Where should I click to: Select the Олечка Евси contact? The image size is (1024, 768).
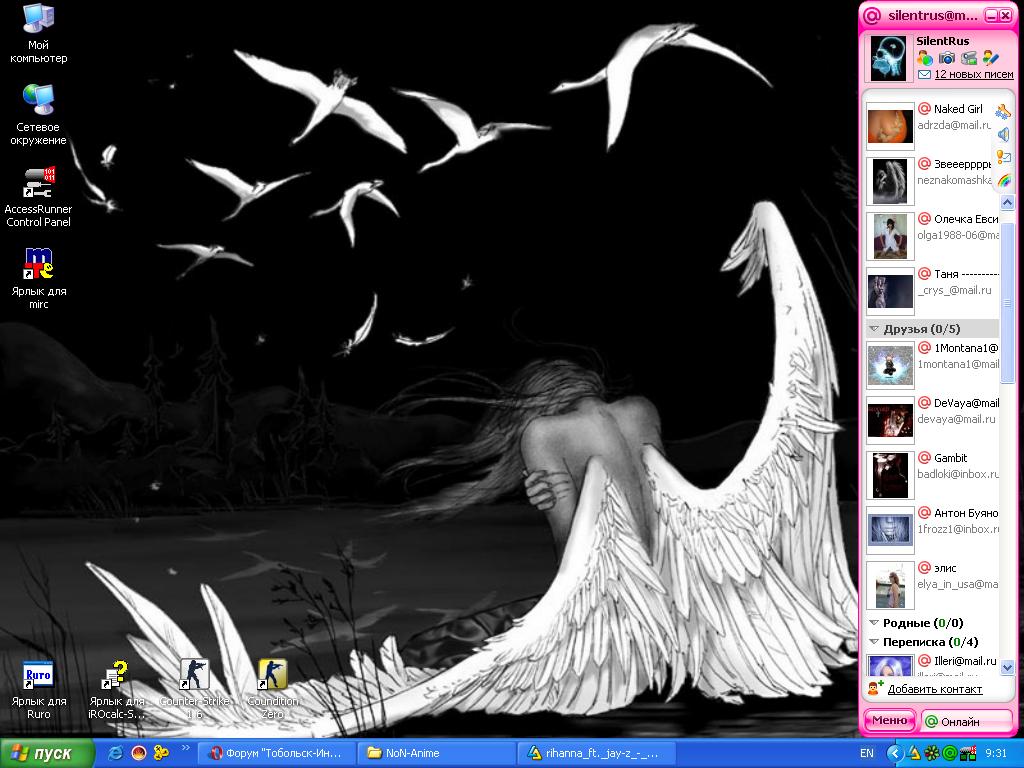click(x=931, y=234)
